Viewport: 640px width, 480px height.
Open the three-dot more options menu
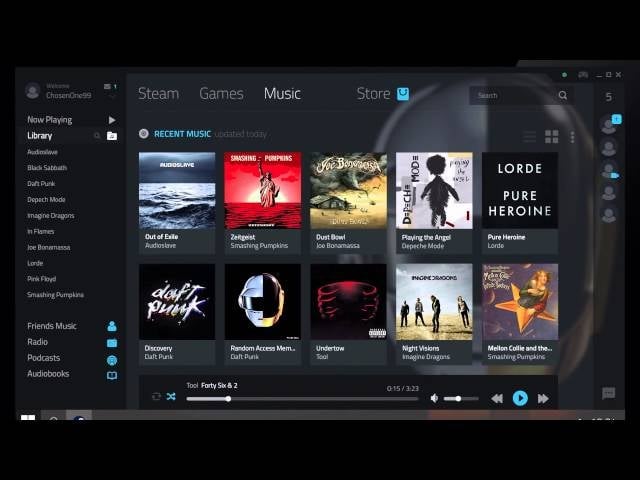pyautogui.click(x=572, y=137)
